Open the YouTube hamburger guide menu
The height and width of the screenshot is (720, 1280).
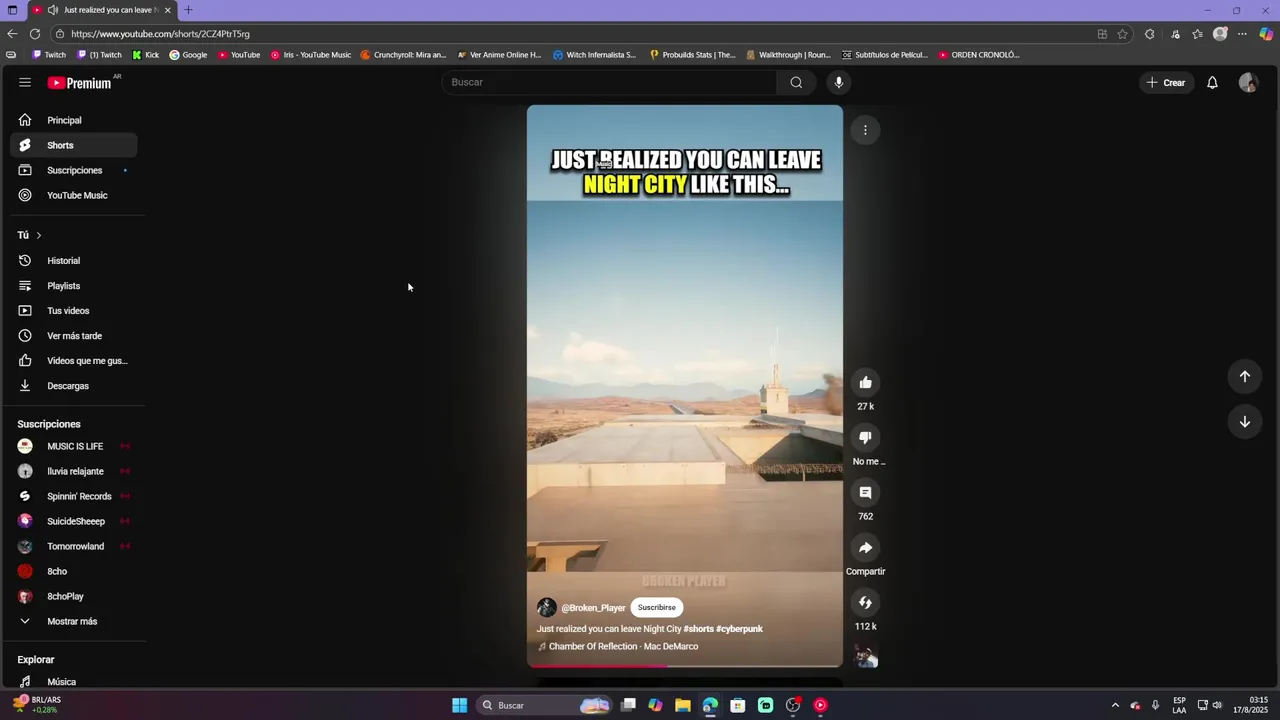click(x=25, y=82)
